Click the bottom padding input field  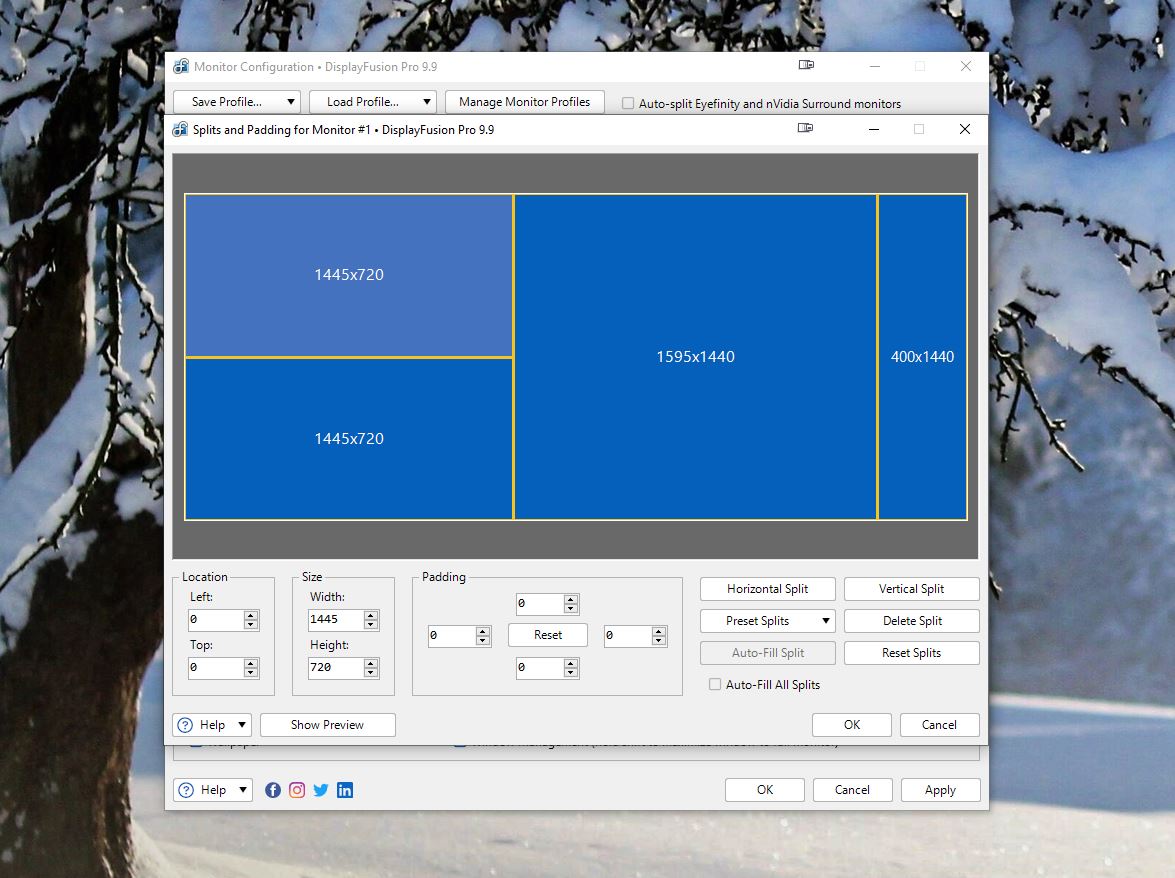click(x=540, y=667)
